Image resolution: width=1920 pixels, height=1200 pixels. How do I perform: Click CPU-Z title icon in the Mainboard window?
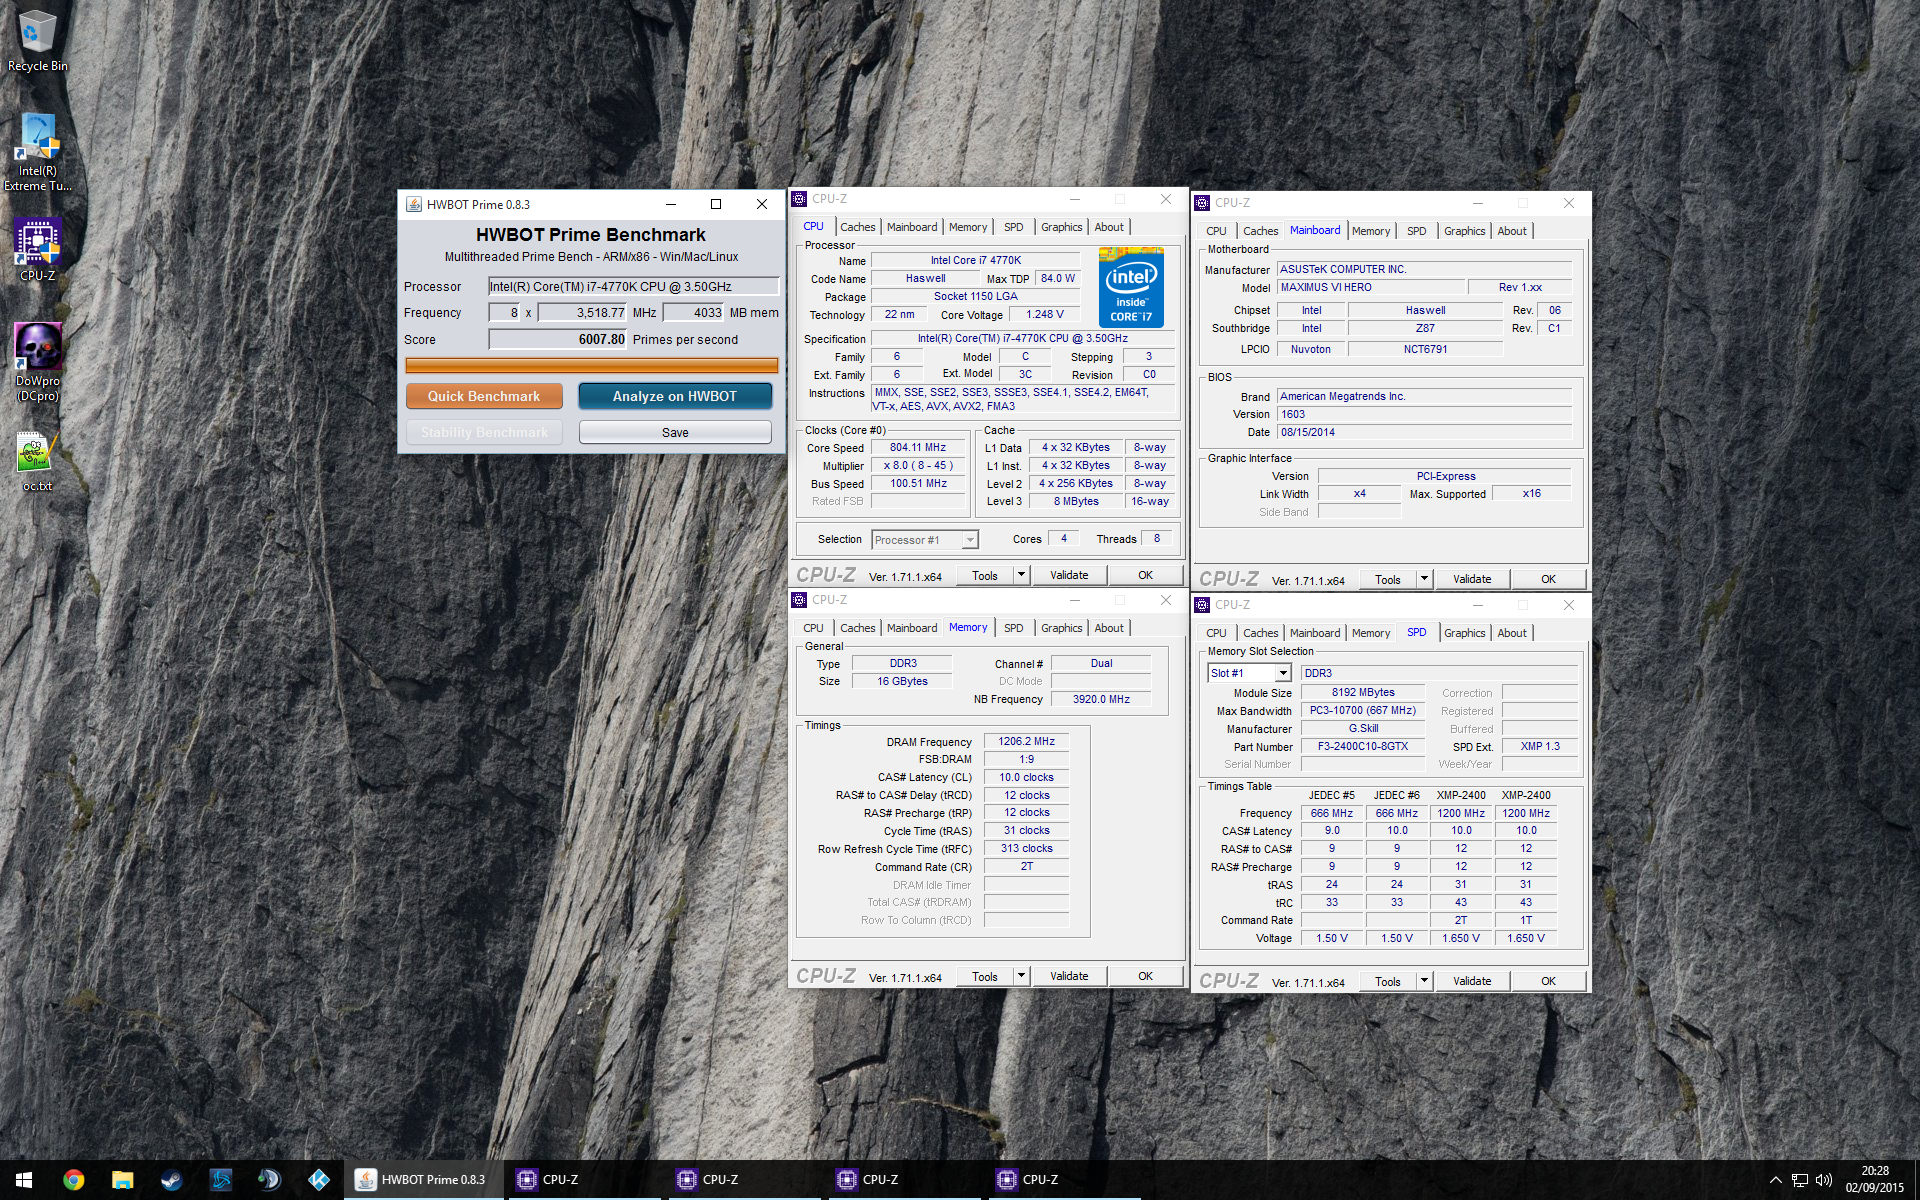tap(1202, 203)
